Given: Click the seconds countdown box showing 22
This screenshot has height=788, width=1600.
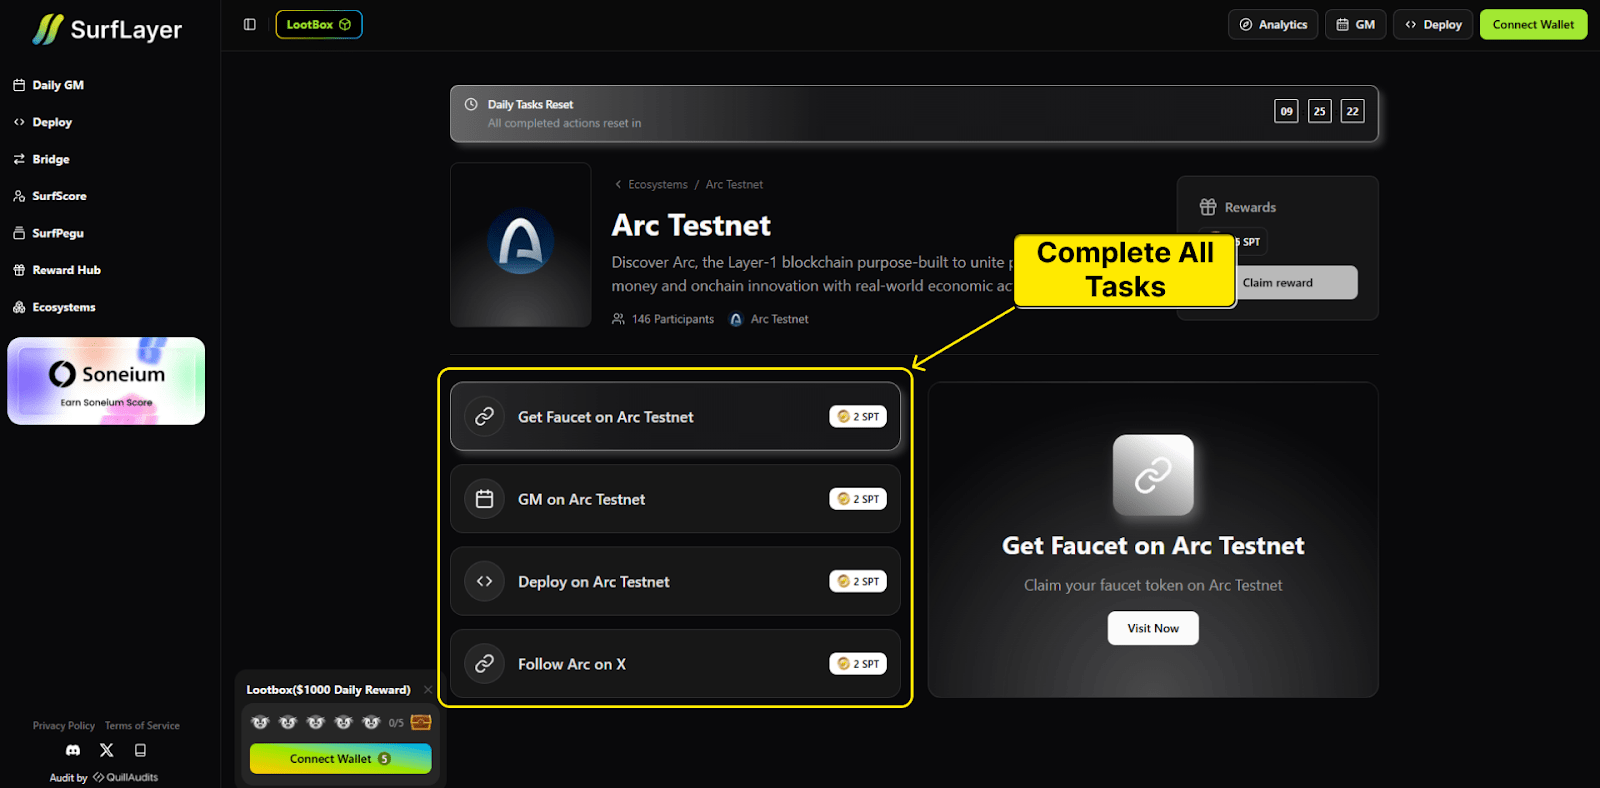Looking at the screenshot, I should pos(1353,111).
